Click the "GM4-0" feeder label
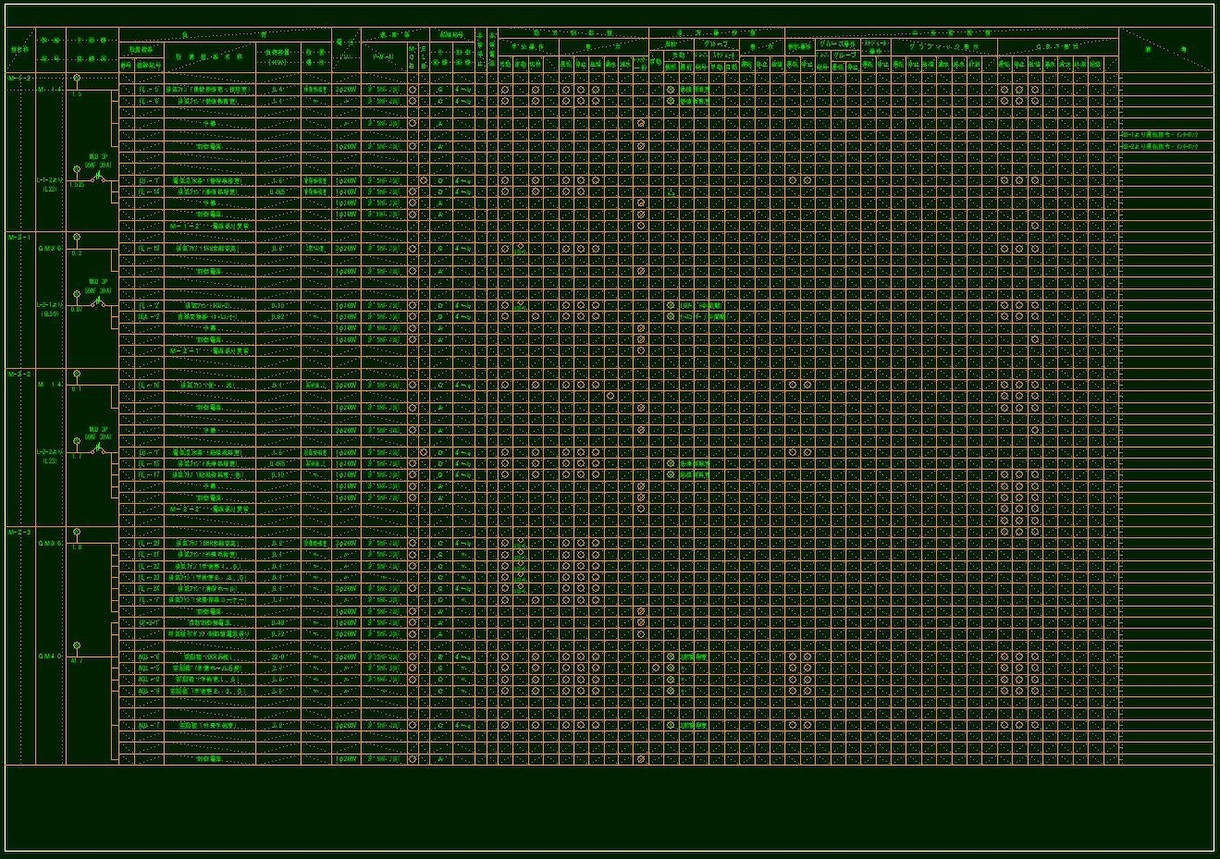 pyautogui.click(x=50, y=656)
